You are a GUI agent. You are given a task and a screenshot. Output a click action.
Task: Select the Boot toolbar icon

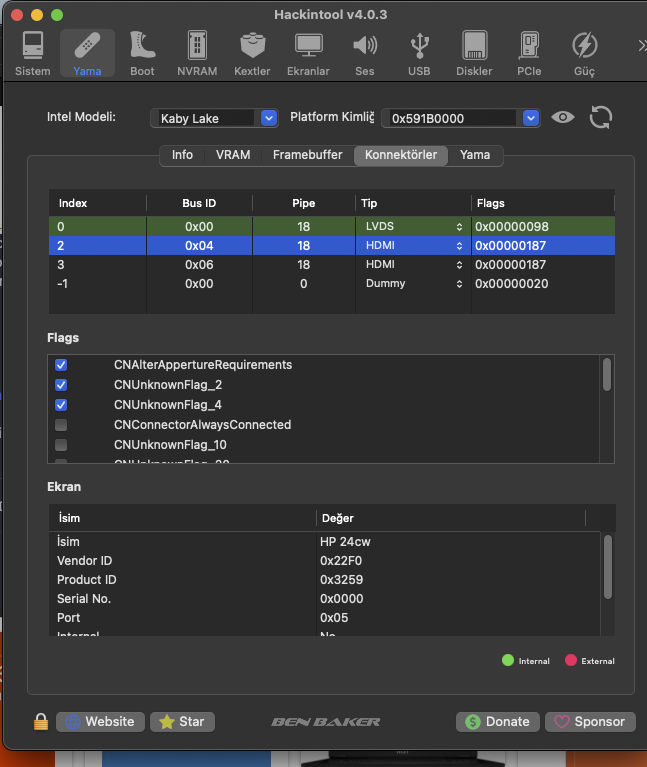(142, 53)
